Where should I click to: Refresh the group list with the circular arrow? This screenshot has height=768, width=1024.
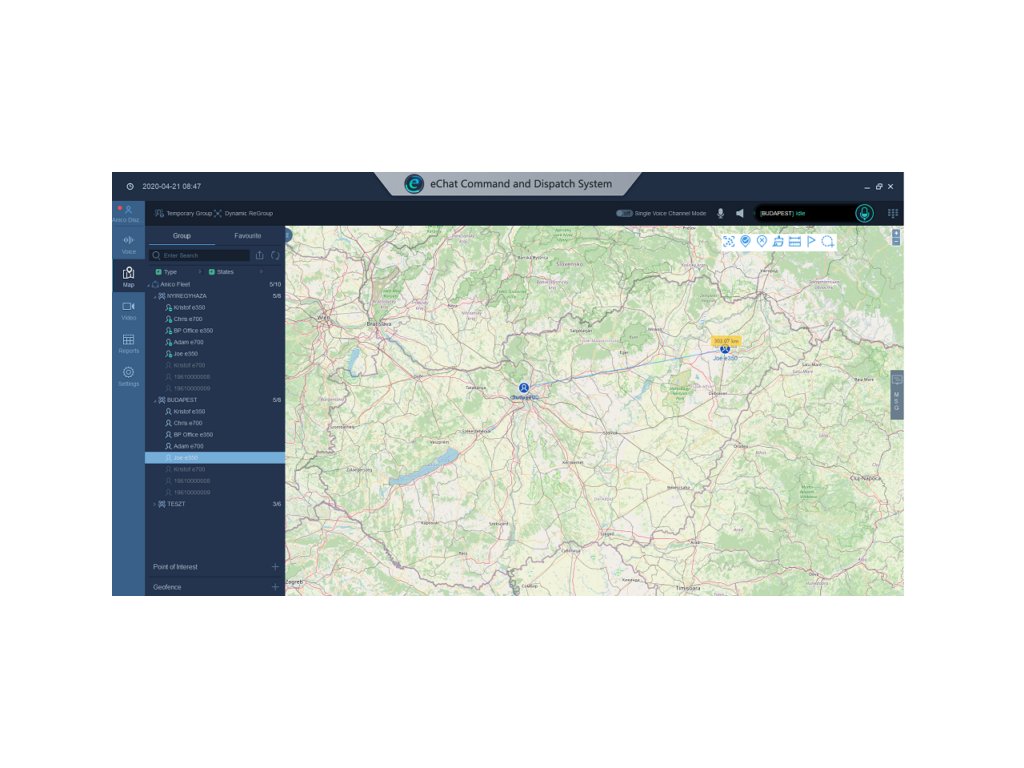275,255
